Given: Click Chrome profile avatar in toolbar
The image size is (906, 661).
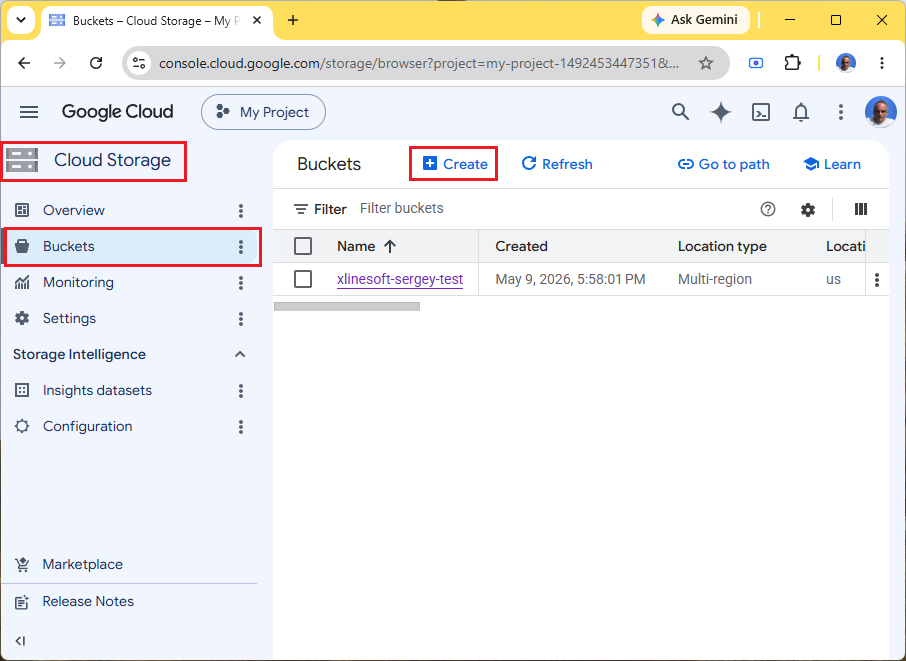Looking at the screenshot, I should [846, 63].
